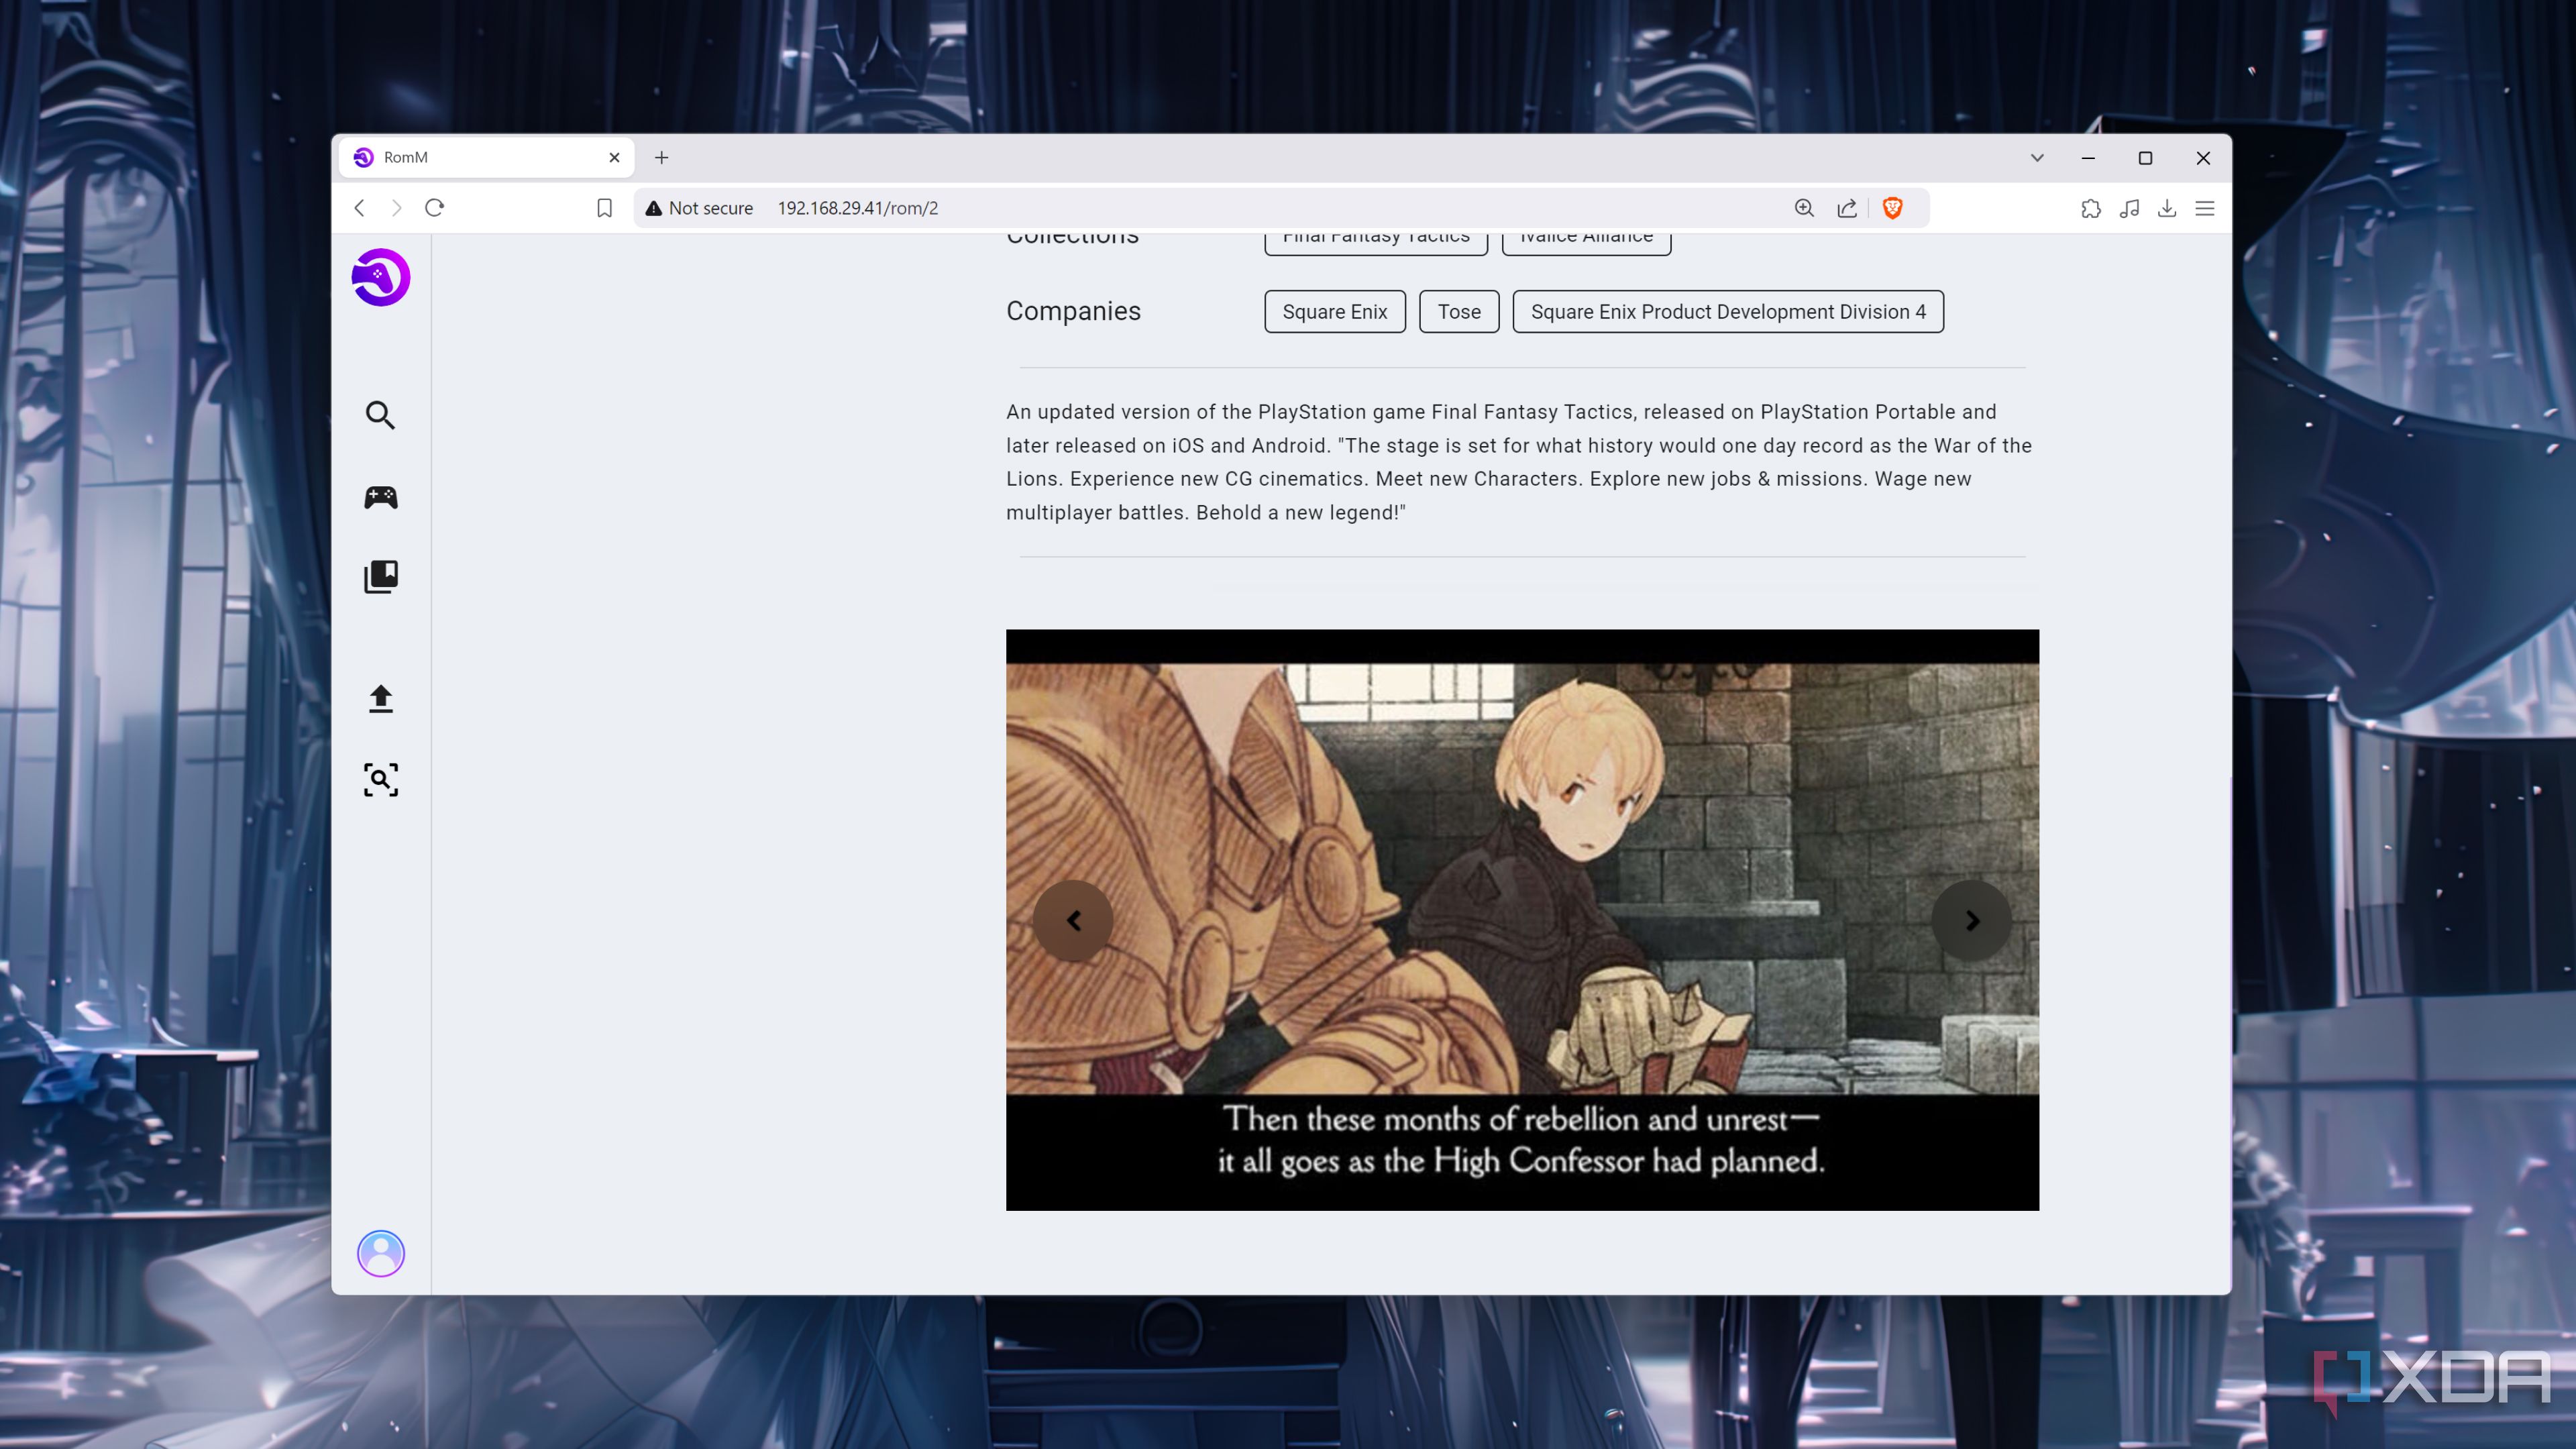The height and width of the screenshot is (1449, 2576).
Task: Select the RomM browser tab
Action: pos(486,157)
